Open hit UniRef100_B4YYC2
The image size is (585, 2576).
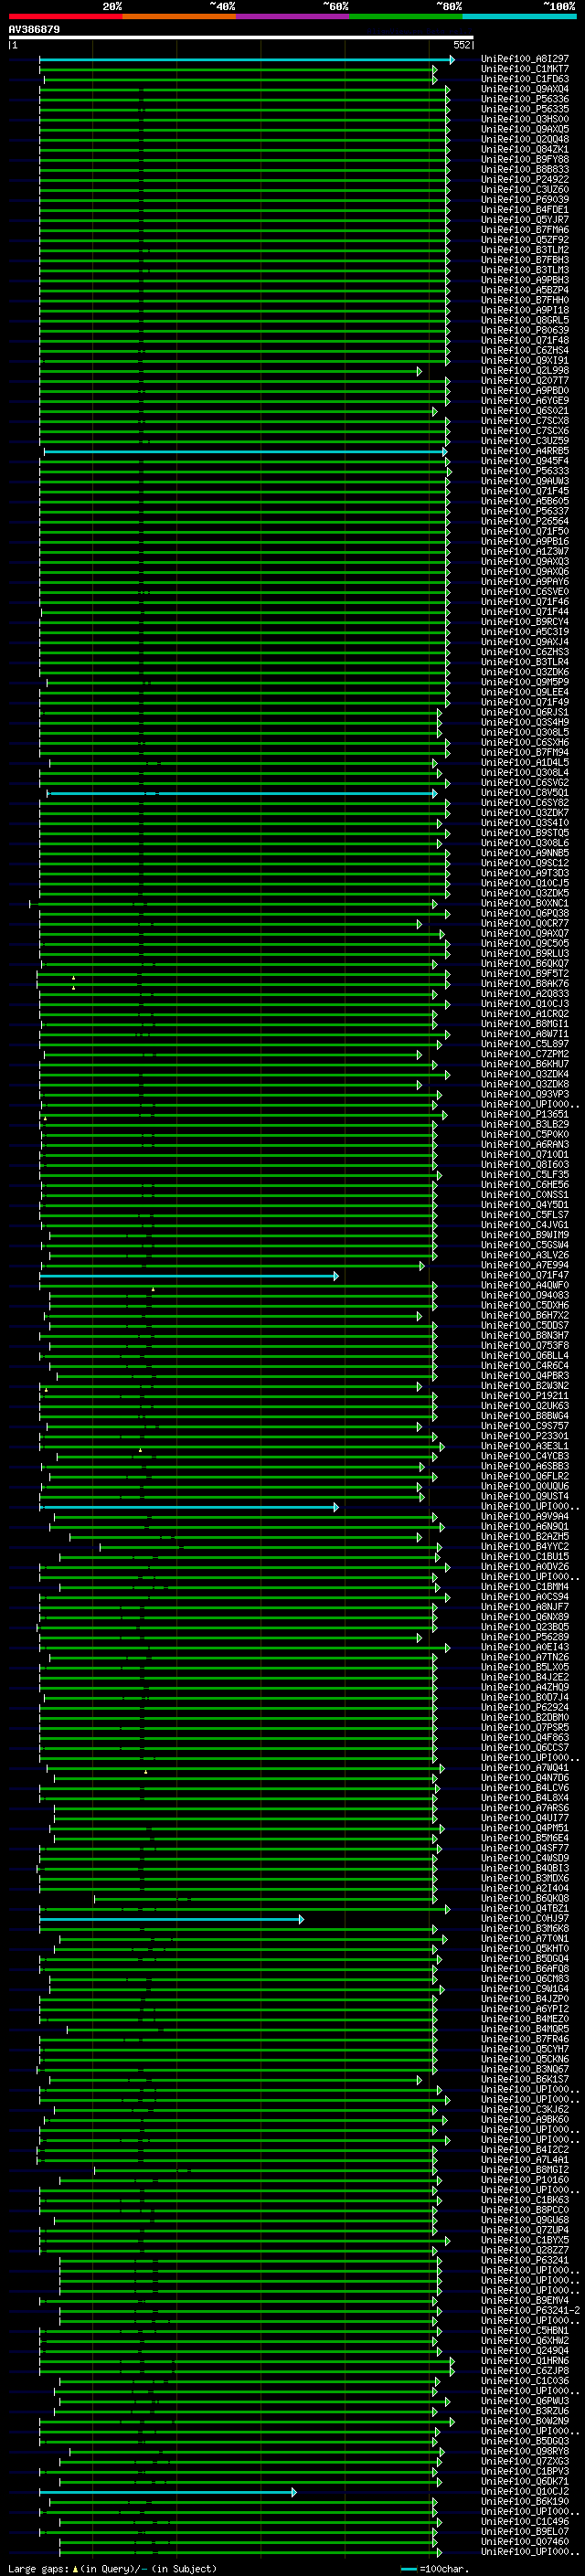click(x=524, y=1547)
